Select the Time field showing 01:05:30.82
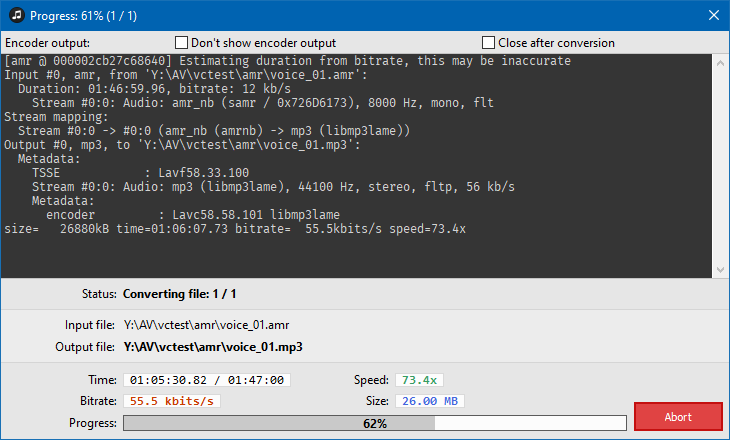The height and width of the screenshot is (440, 730). pos(207,380)
